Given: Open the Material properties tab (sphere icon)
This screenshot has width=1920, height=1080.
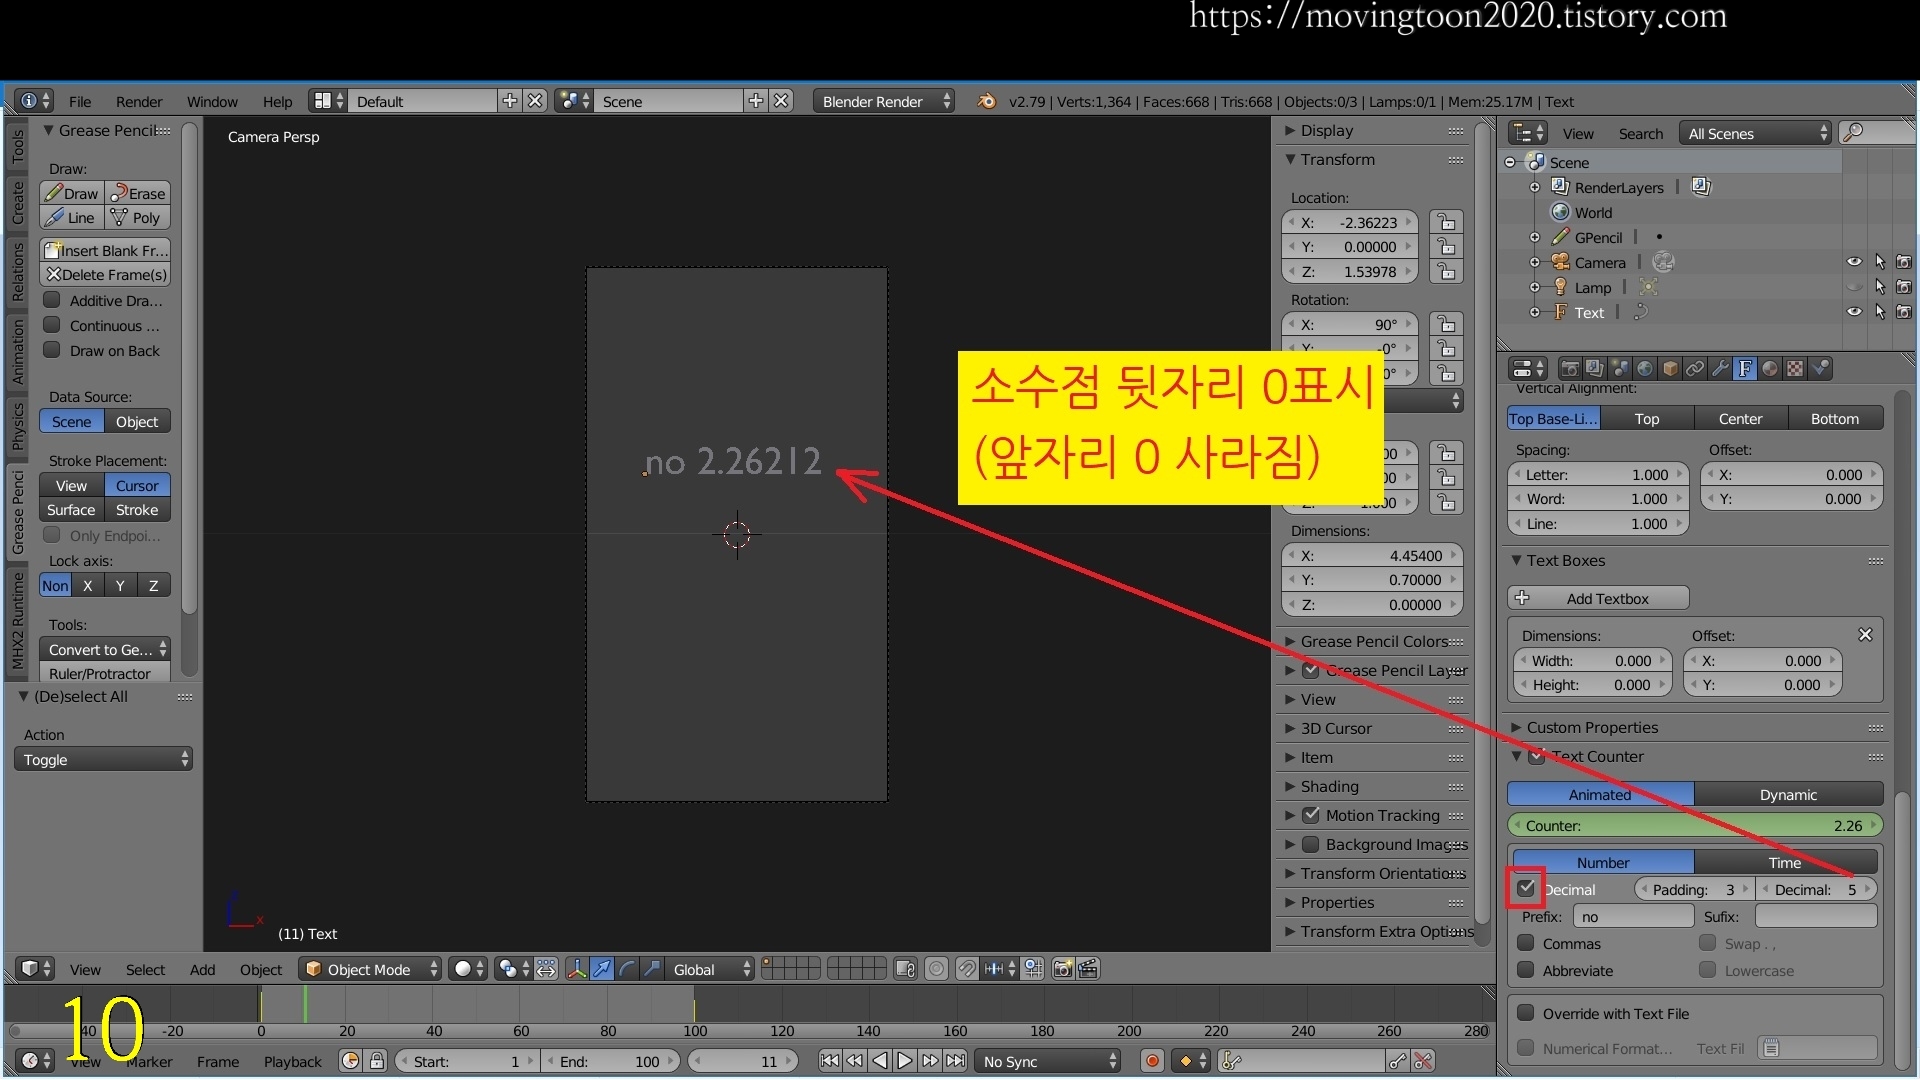Looking at the screenshot, I should [x=1770, y=369].
